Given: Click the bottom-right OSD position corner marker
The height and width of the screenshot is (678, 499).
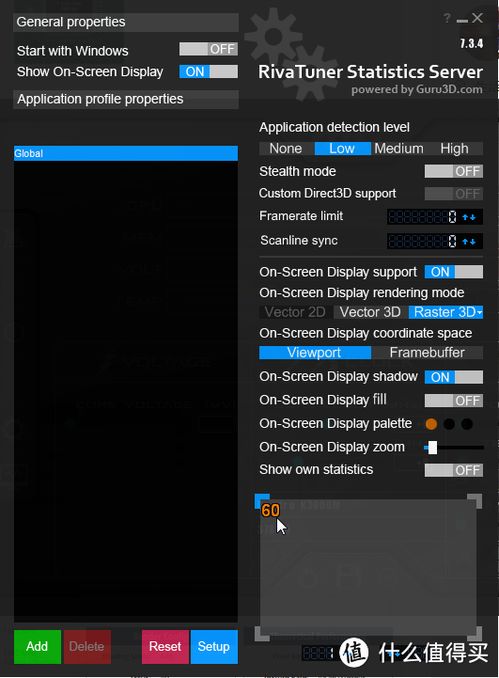Looking at the screenshot, I should click(475, 633).
